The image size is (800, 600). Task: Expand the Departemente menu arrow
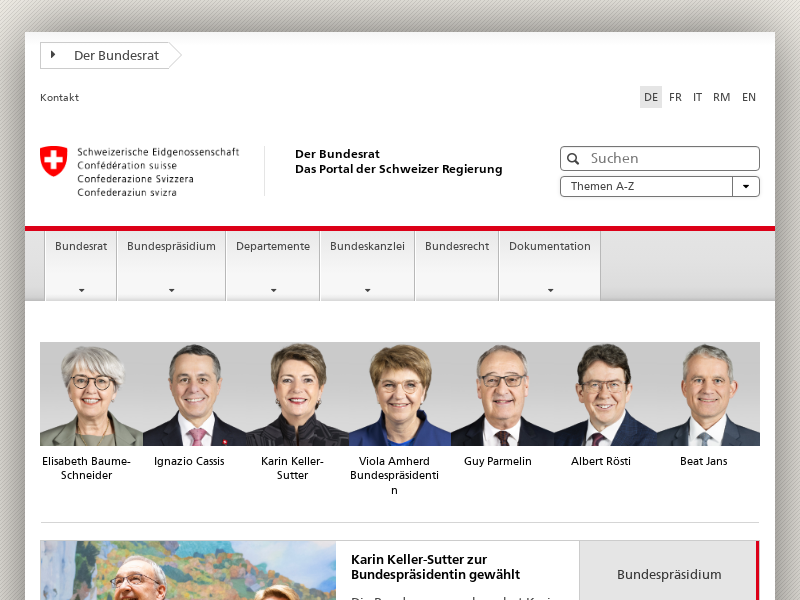coord(273,290)
